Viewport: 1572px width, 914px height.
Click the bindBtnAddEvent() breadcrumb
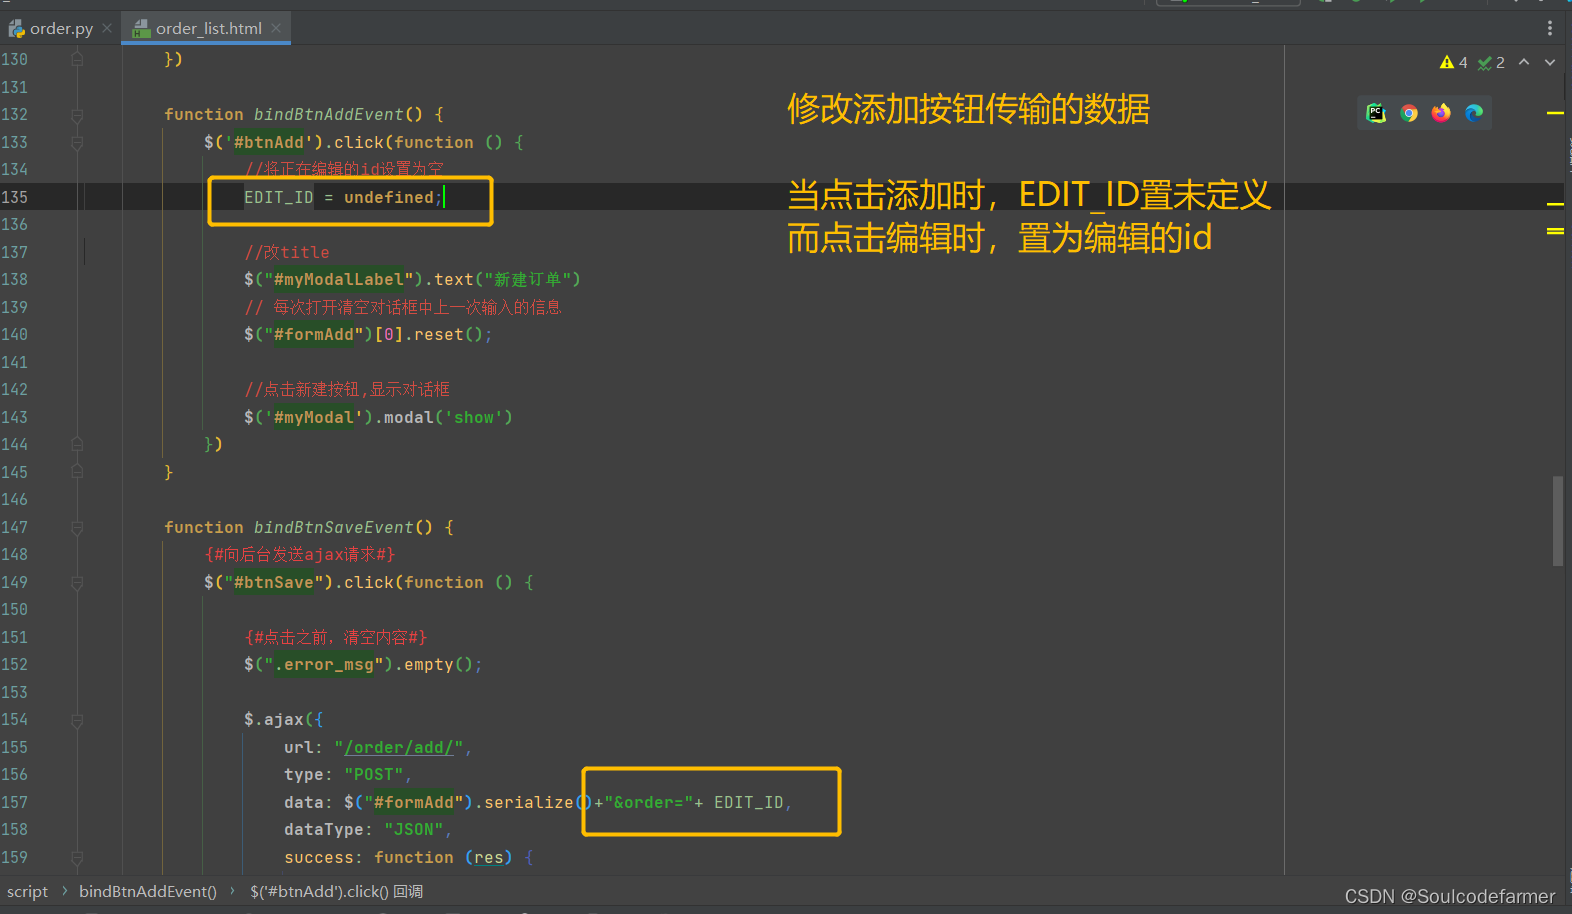pos(148,891)
